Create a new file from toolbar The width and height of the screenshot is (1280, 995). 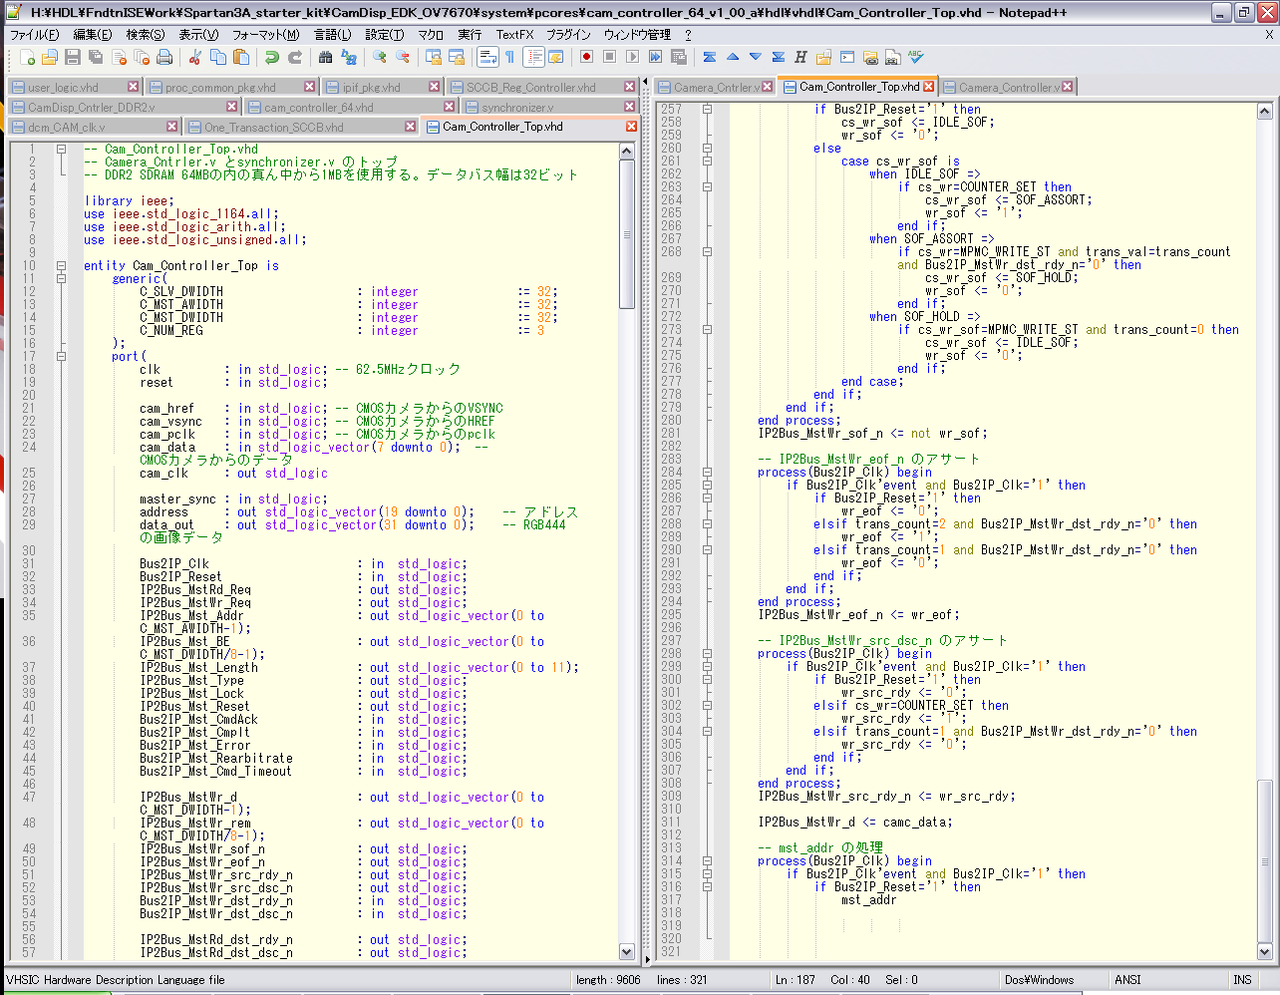[x=27, y=57]
